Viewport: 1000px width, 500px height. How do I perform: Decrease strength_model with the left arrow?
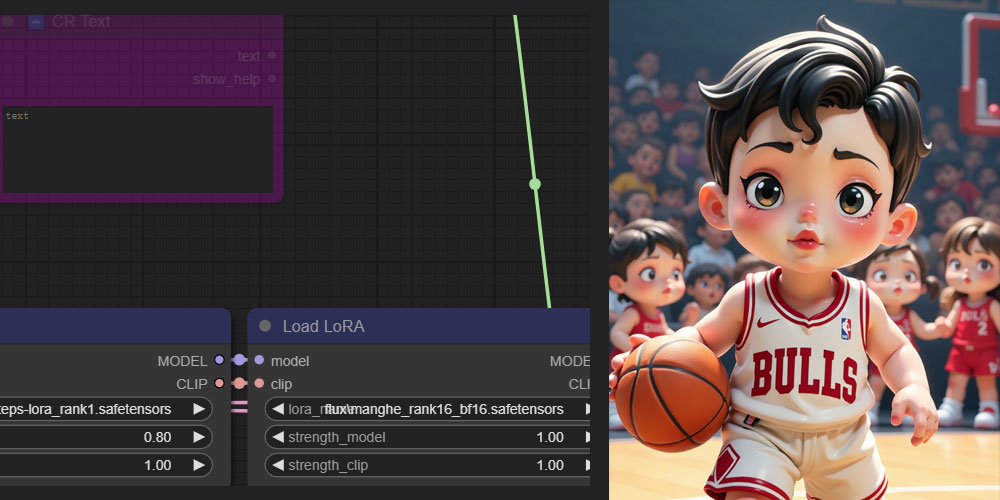[x=277, y=438]
